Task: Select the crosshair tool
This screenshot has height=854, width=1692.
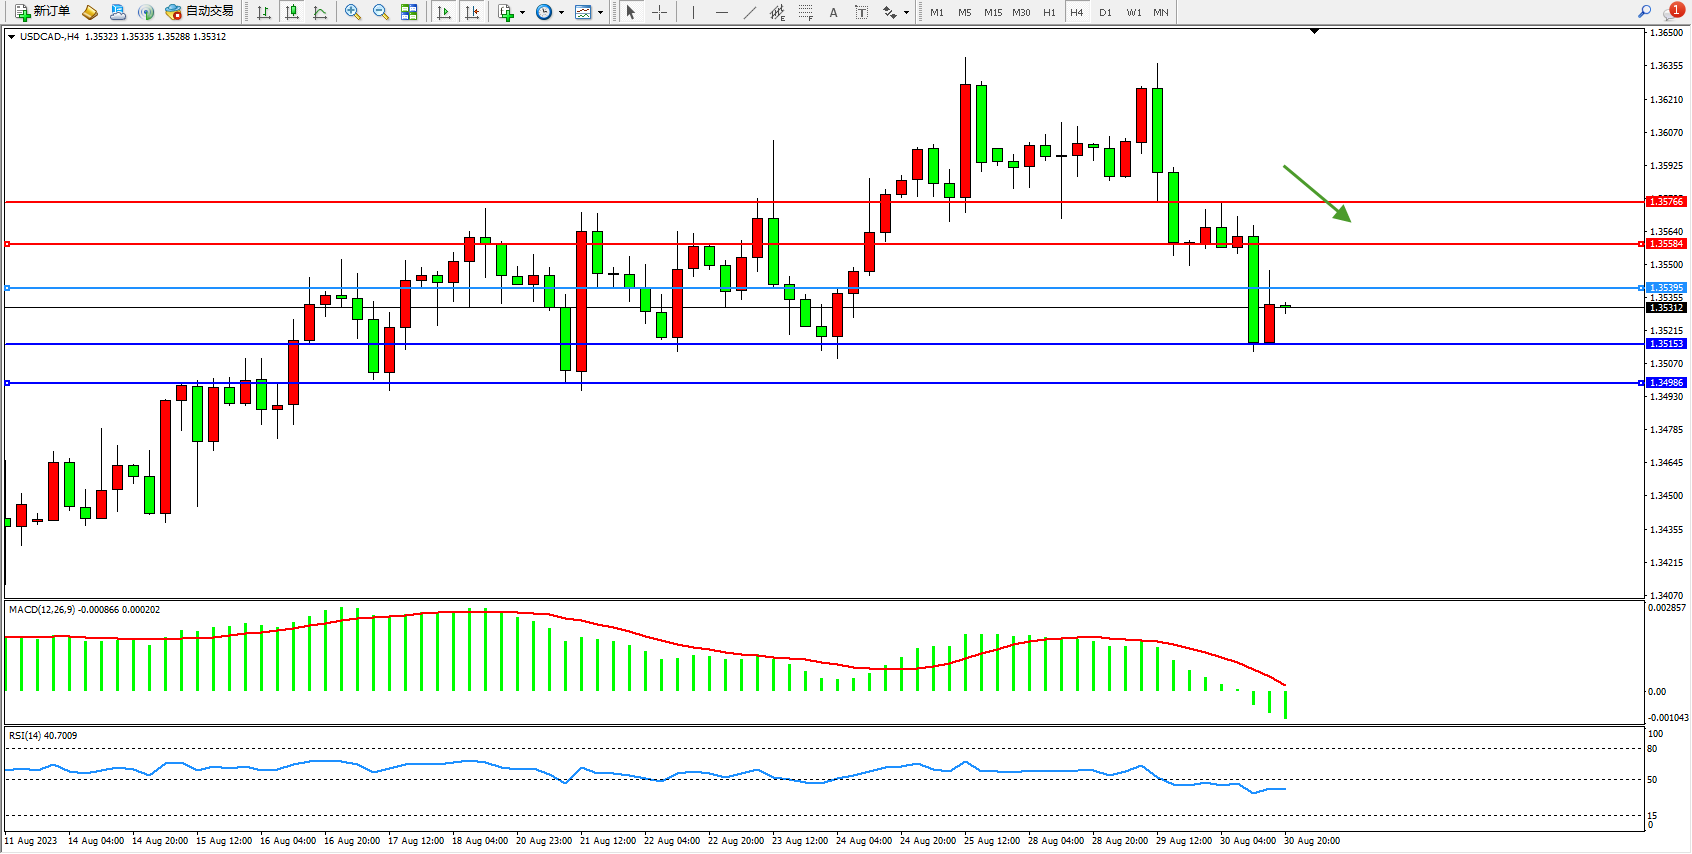Action: 660,12
